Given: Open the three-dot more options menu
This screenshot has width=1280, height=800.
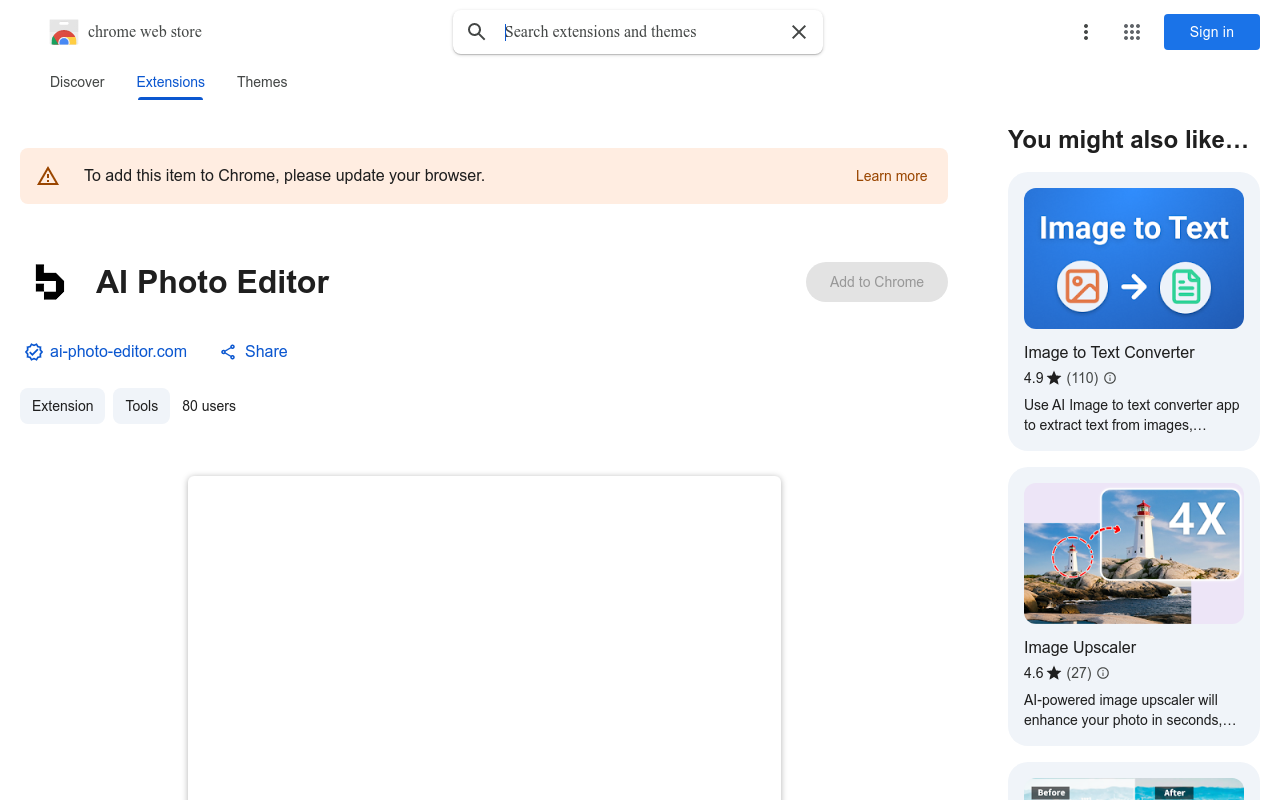Looking at the screenshot, I should click(x=1086, y=32).
